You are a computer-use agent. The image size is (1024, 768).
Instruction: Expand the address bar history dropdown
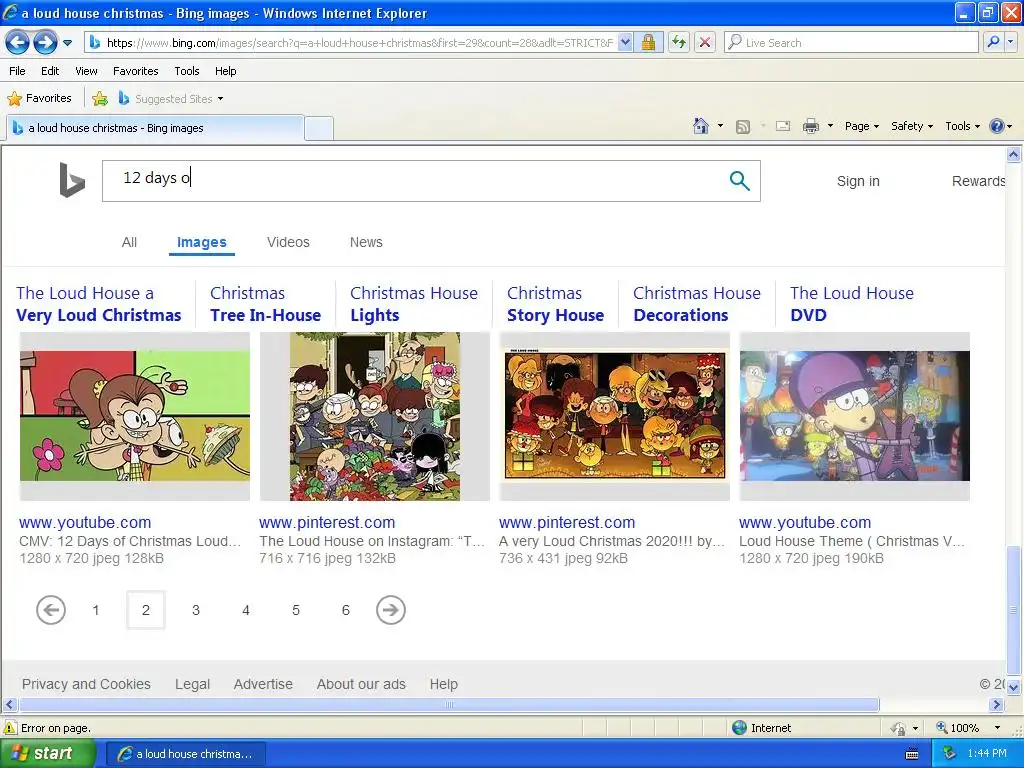(x=625, y=43)
